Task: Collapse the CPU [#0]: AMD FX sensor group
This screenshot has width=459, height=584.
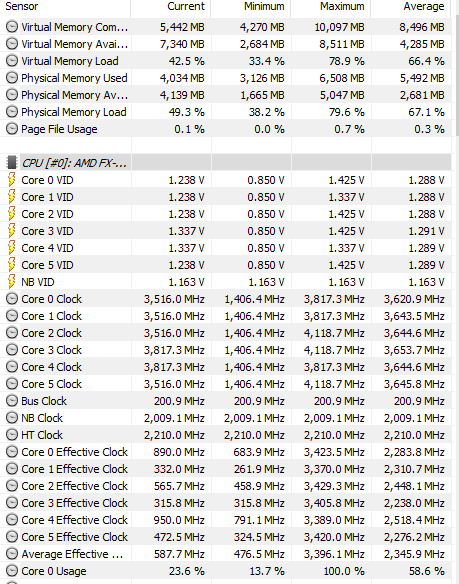Action: pos(74,163)
